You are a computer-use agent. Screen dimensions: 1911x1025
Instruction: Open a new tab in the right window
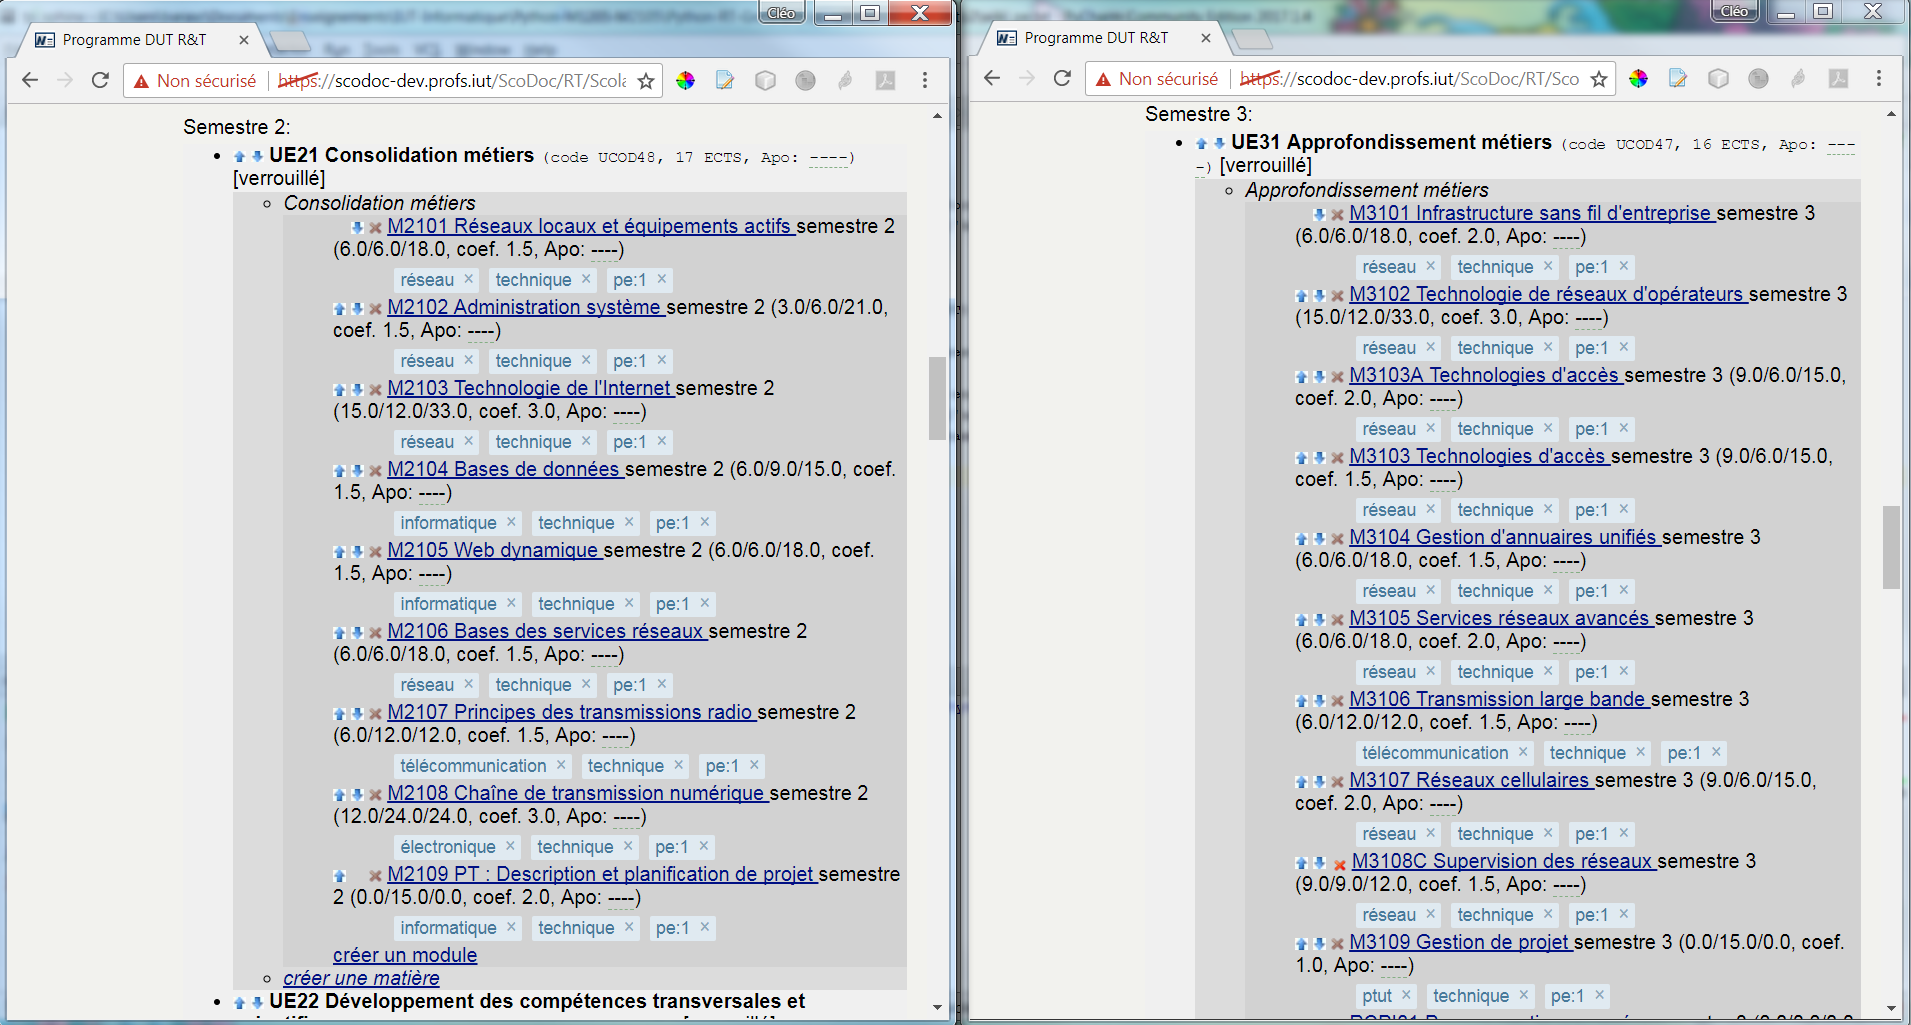pyautogui.click(x=1252, y=39)
